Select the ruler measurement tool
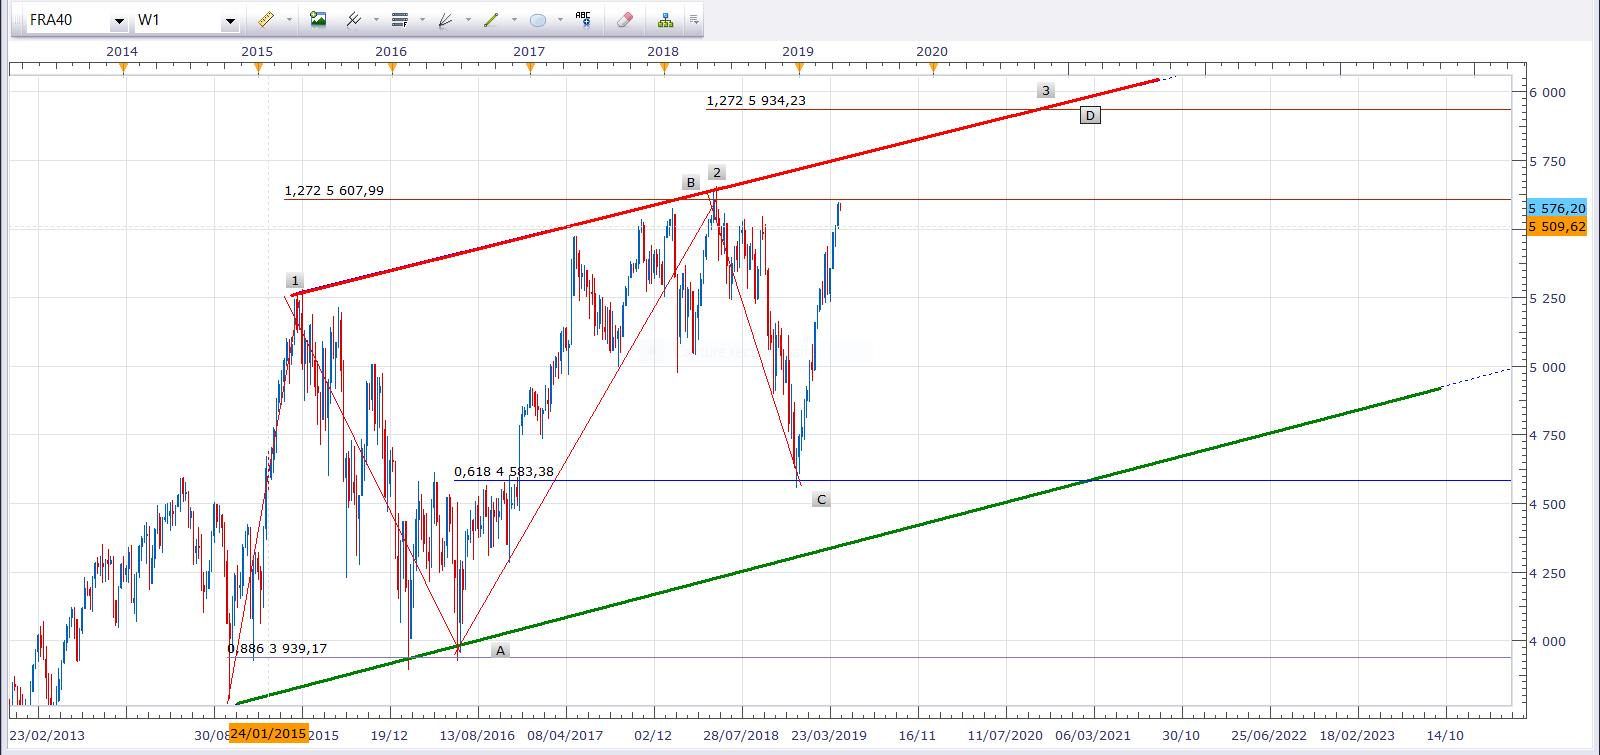The height and width of the screenshot is (755, 1600). 265,19
